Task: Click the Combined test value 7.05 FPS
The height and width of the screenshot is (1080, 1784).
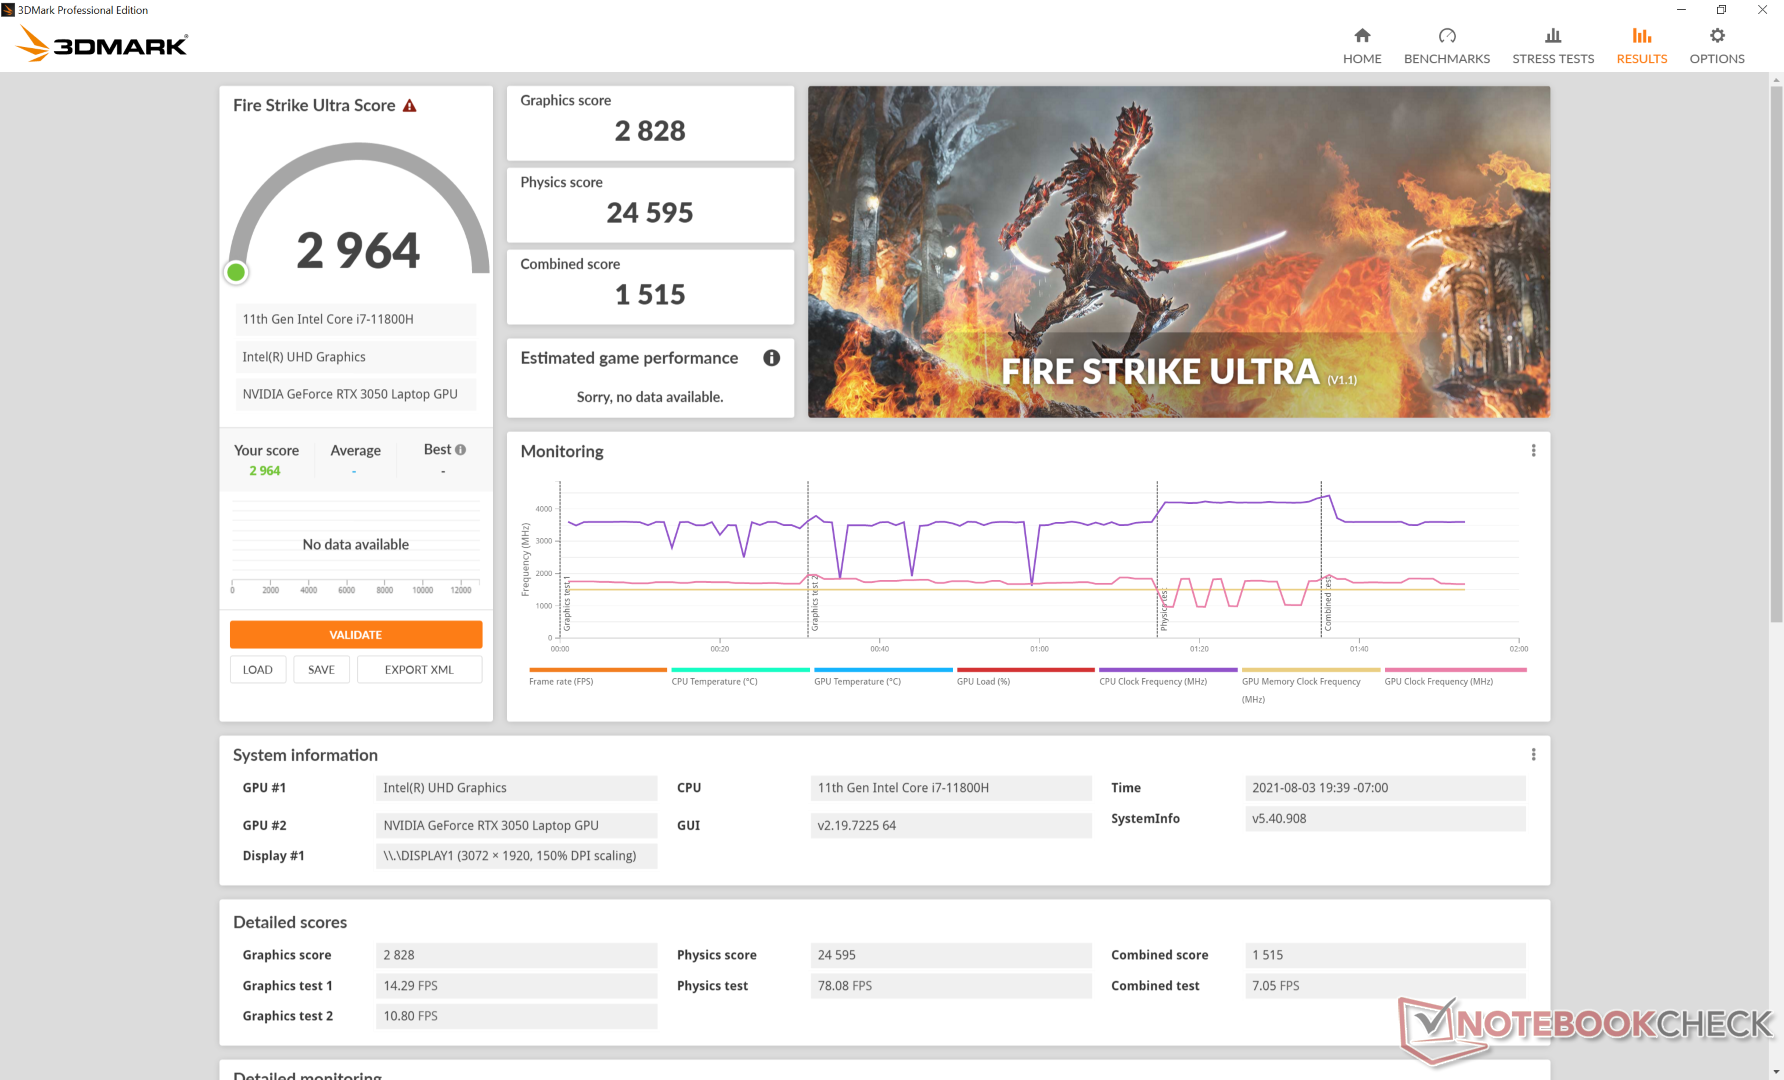Action: tap(1385, 986)
